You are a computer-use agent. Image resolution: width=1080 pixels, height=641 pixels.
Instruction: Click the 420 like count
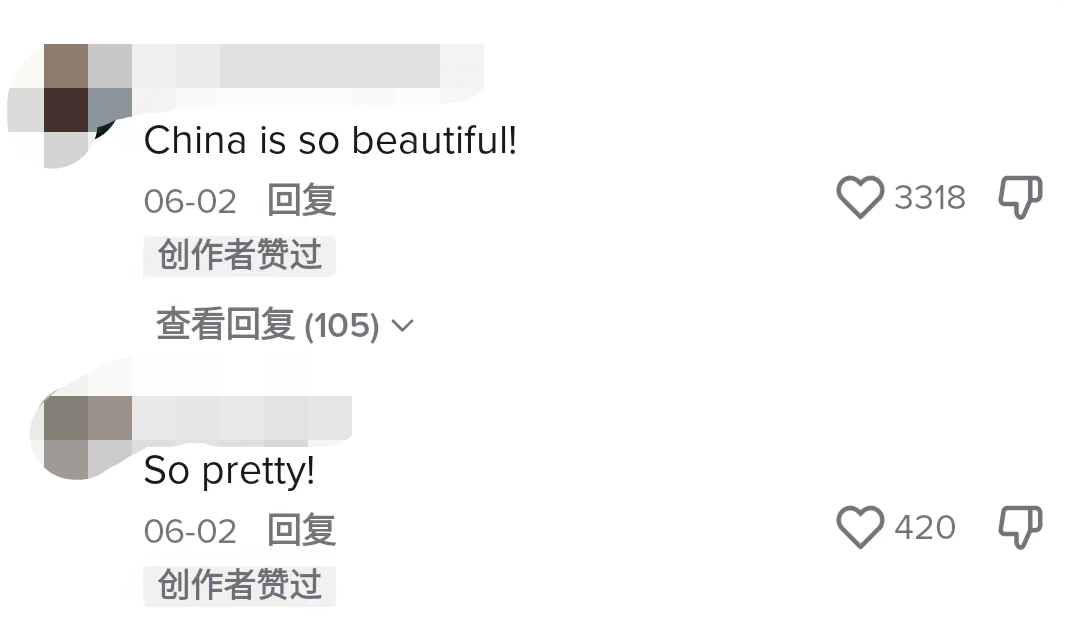coord(925,527)
